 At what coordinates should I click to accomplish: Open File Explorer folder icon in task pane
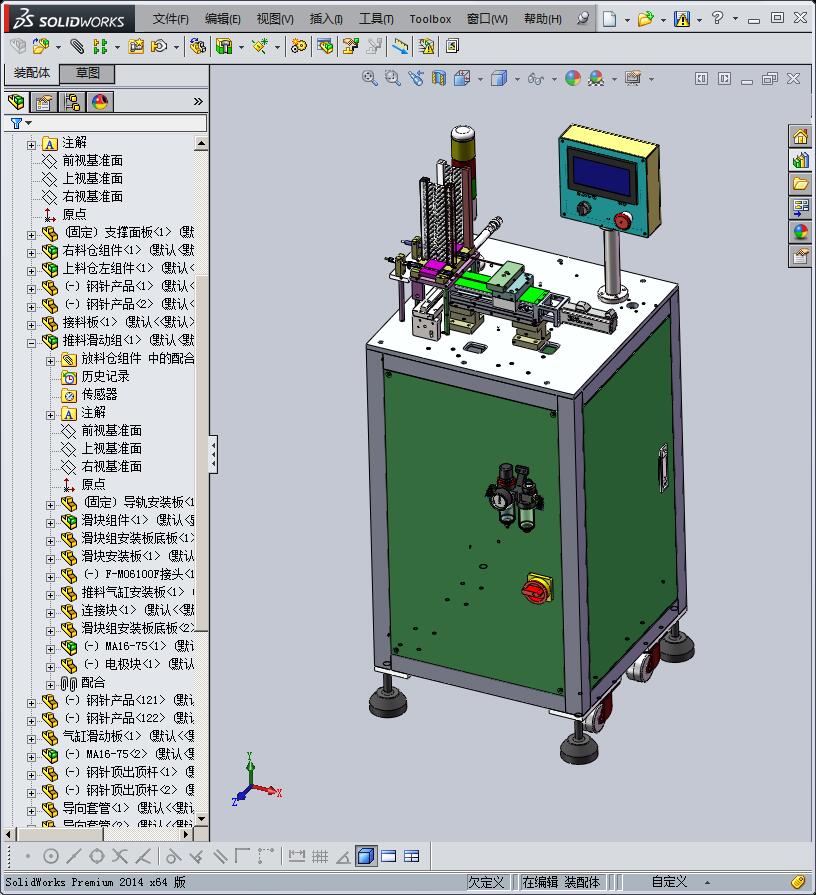point(800,184)
